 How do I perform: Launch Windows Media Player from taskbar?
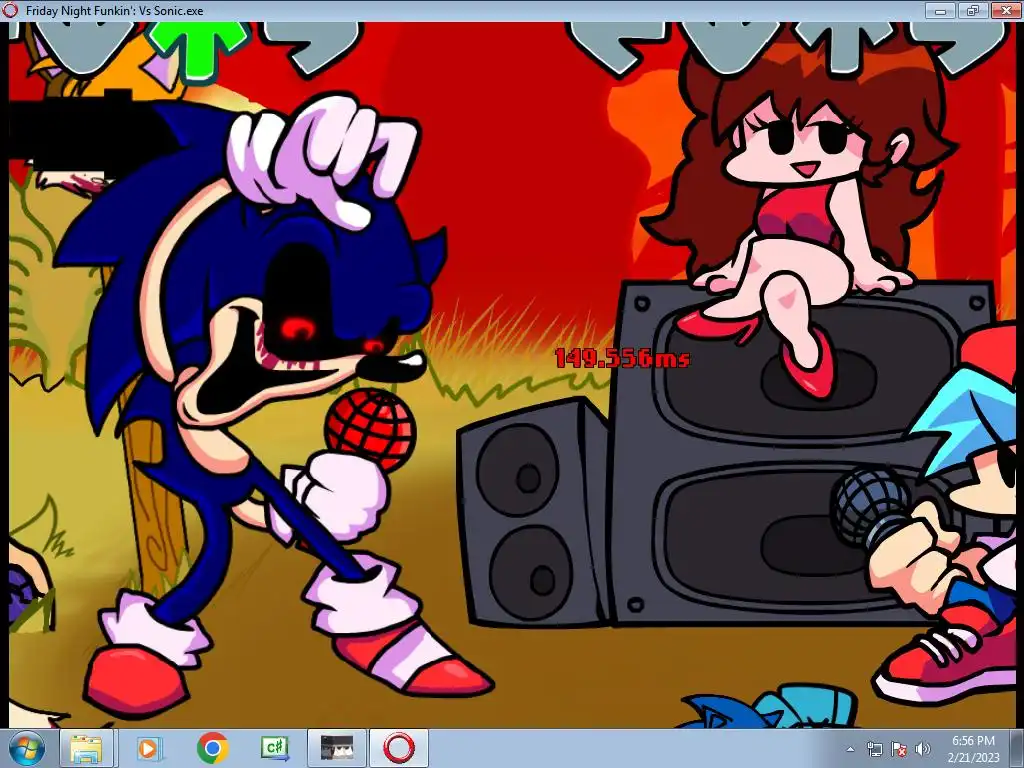148,748
